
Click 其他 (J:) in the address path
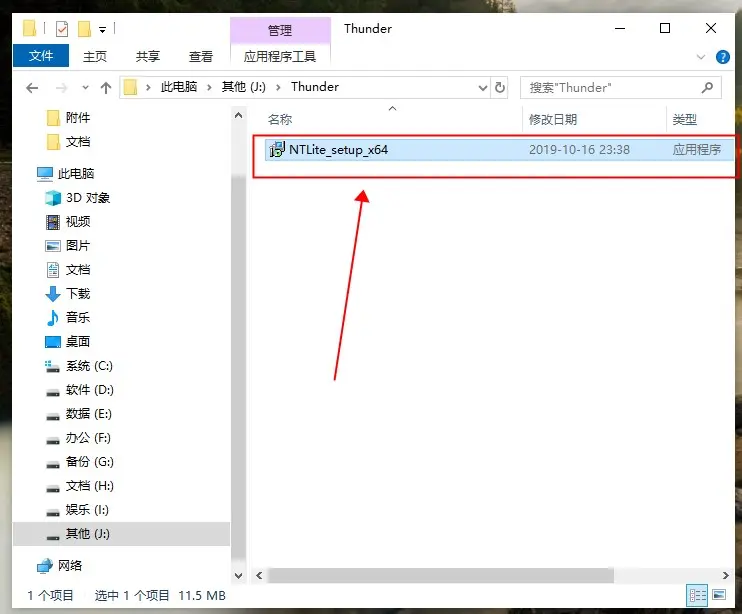[244, 87]
